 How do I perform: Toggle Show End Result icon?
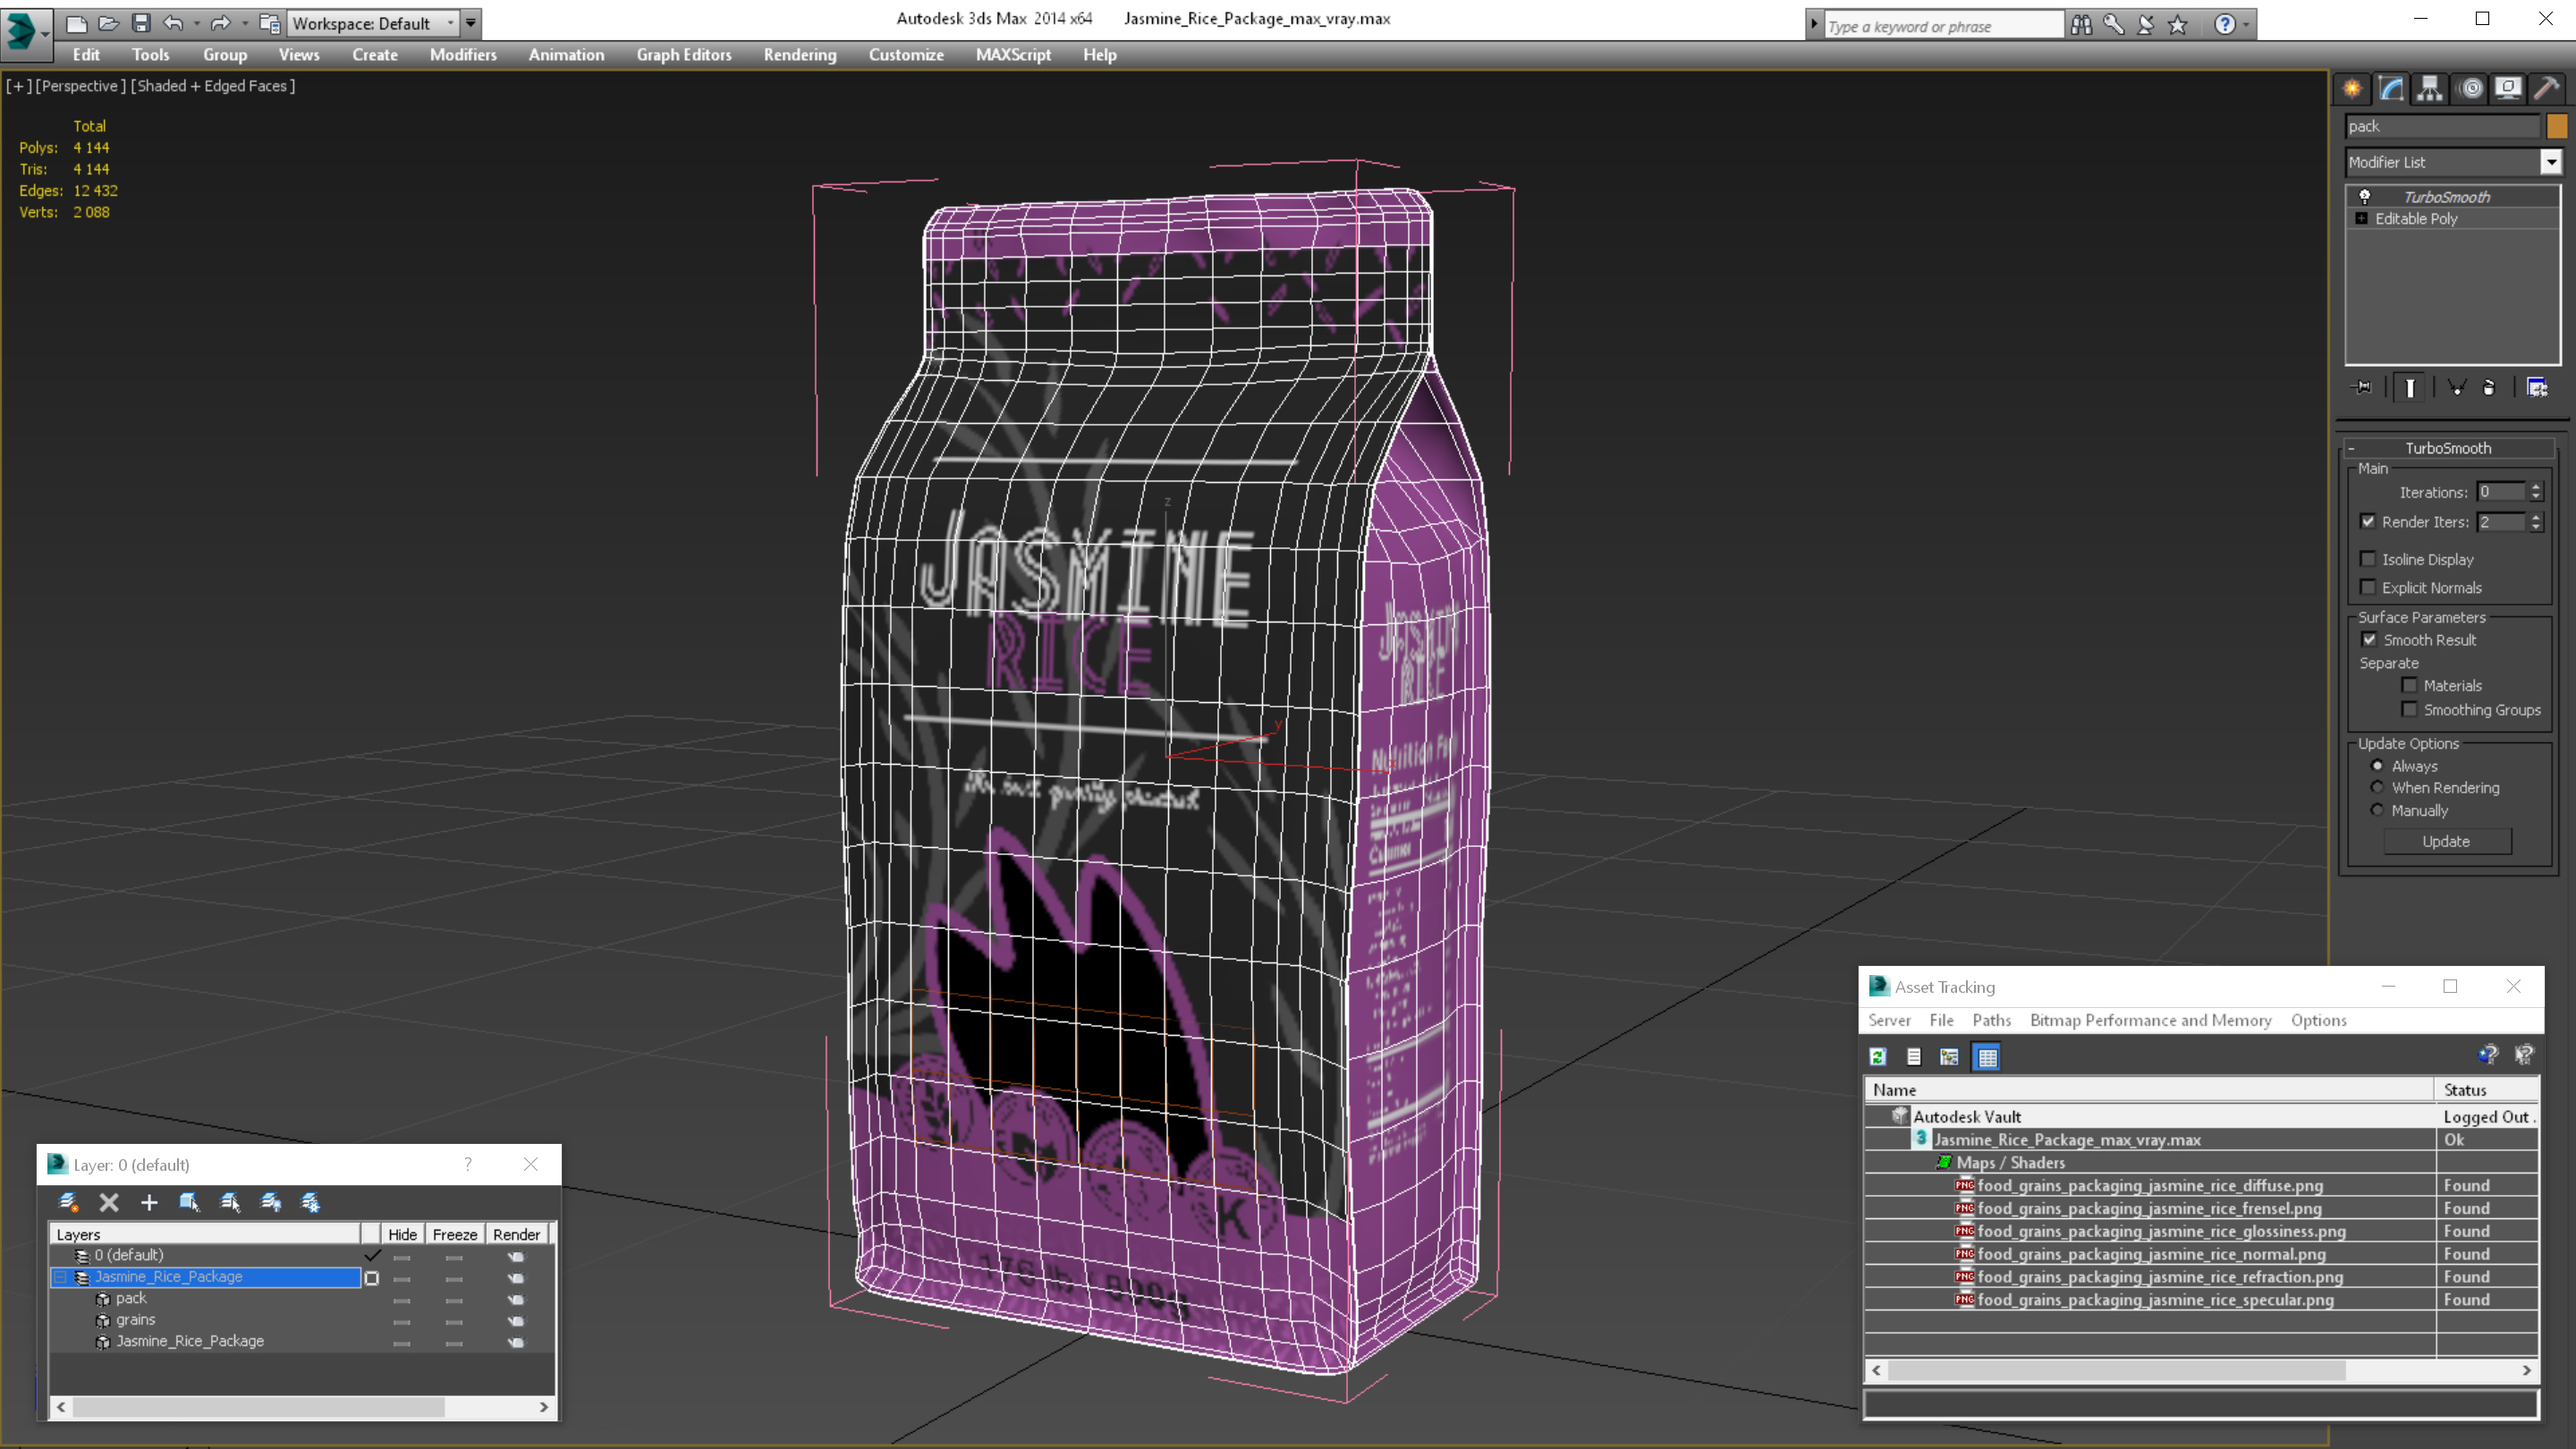(x=2410, y=387)
